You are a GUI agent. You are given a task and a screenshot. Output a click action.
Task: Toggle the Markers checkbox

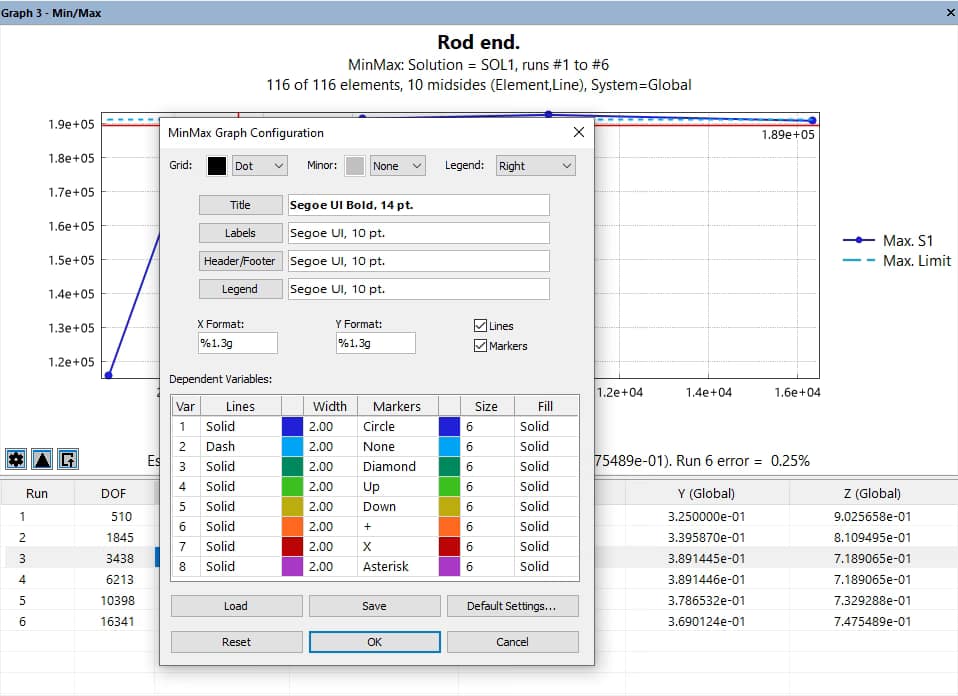pyautogui.click(x=480, y=346)
